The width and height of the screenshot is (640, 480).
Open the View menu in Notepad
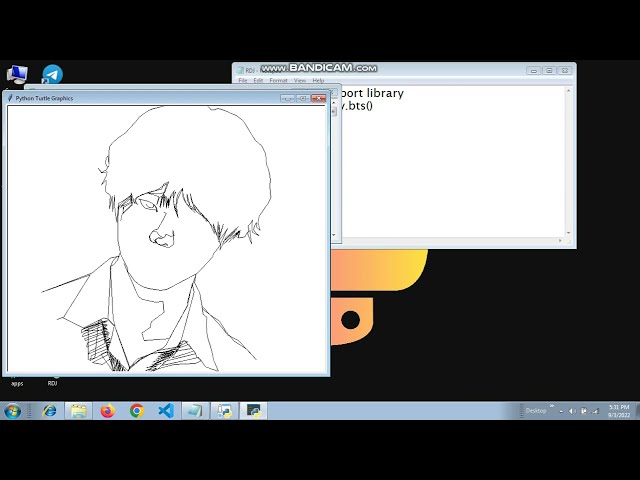(x=300, y=80)
